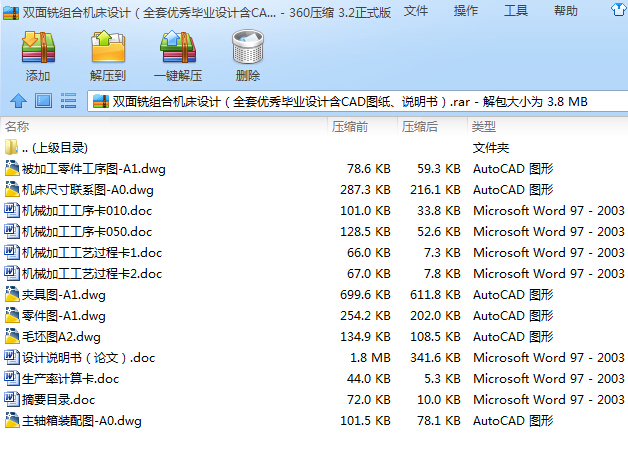Click Word icon of 摘要目录.doc
This screenshot has height=453, width=628.
(x=12, y=399)
